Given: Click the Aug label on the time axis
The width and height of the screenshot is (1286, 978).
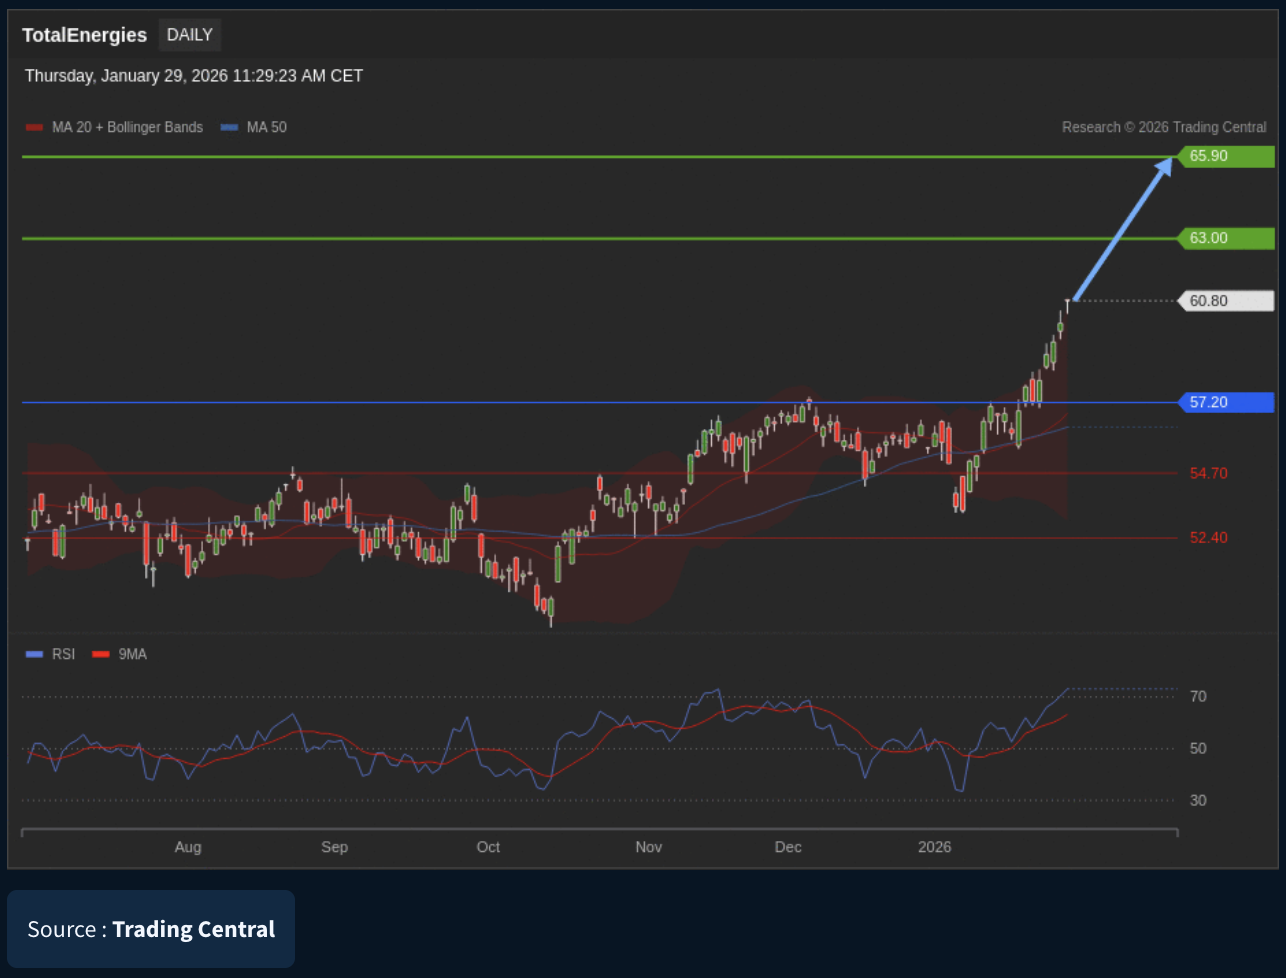Looking at the screenshot, I should [188, 847].
